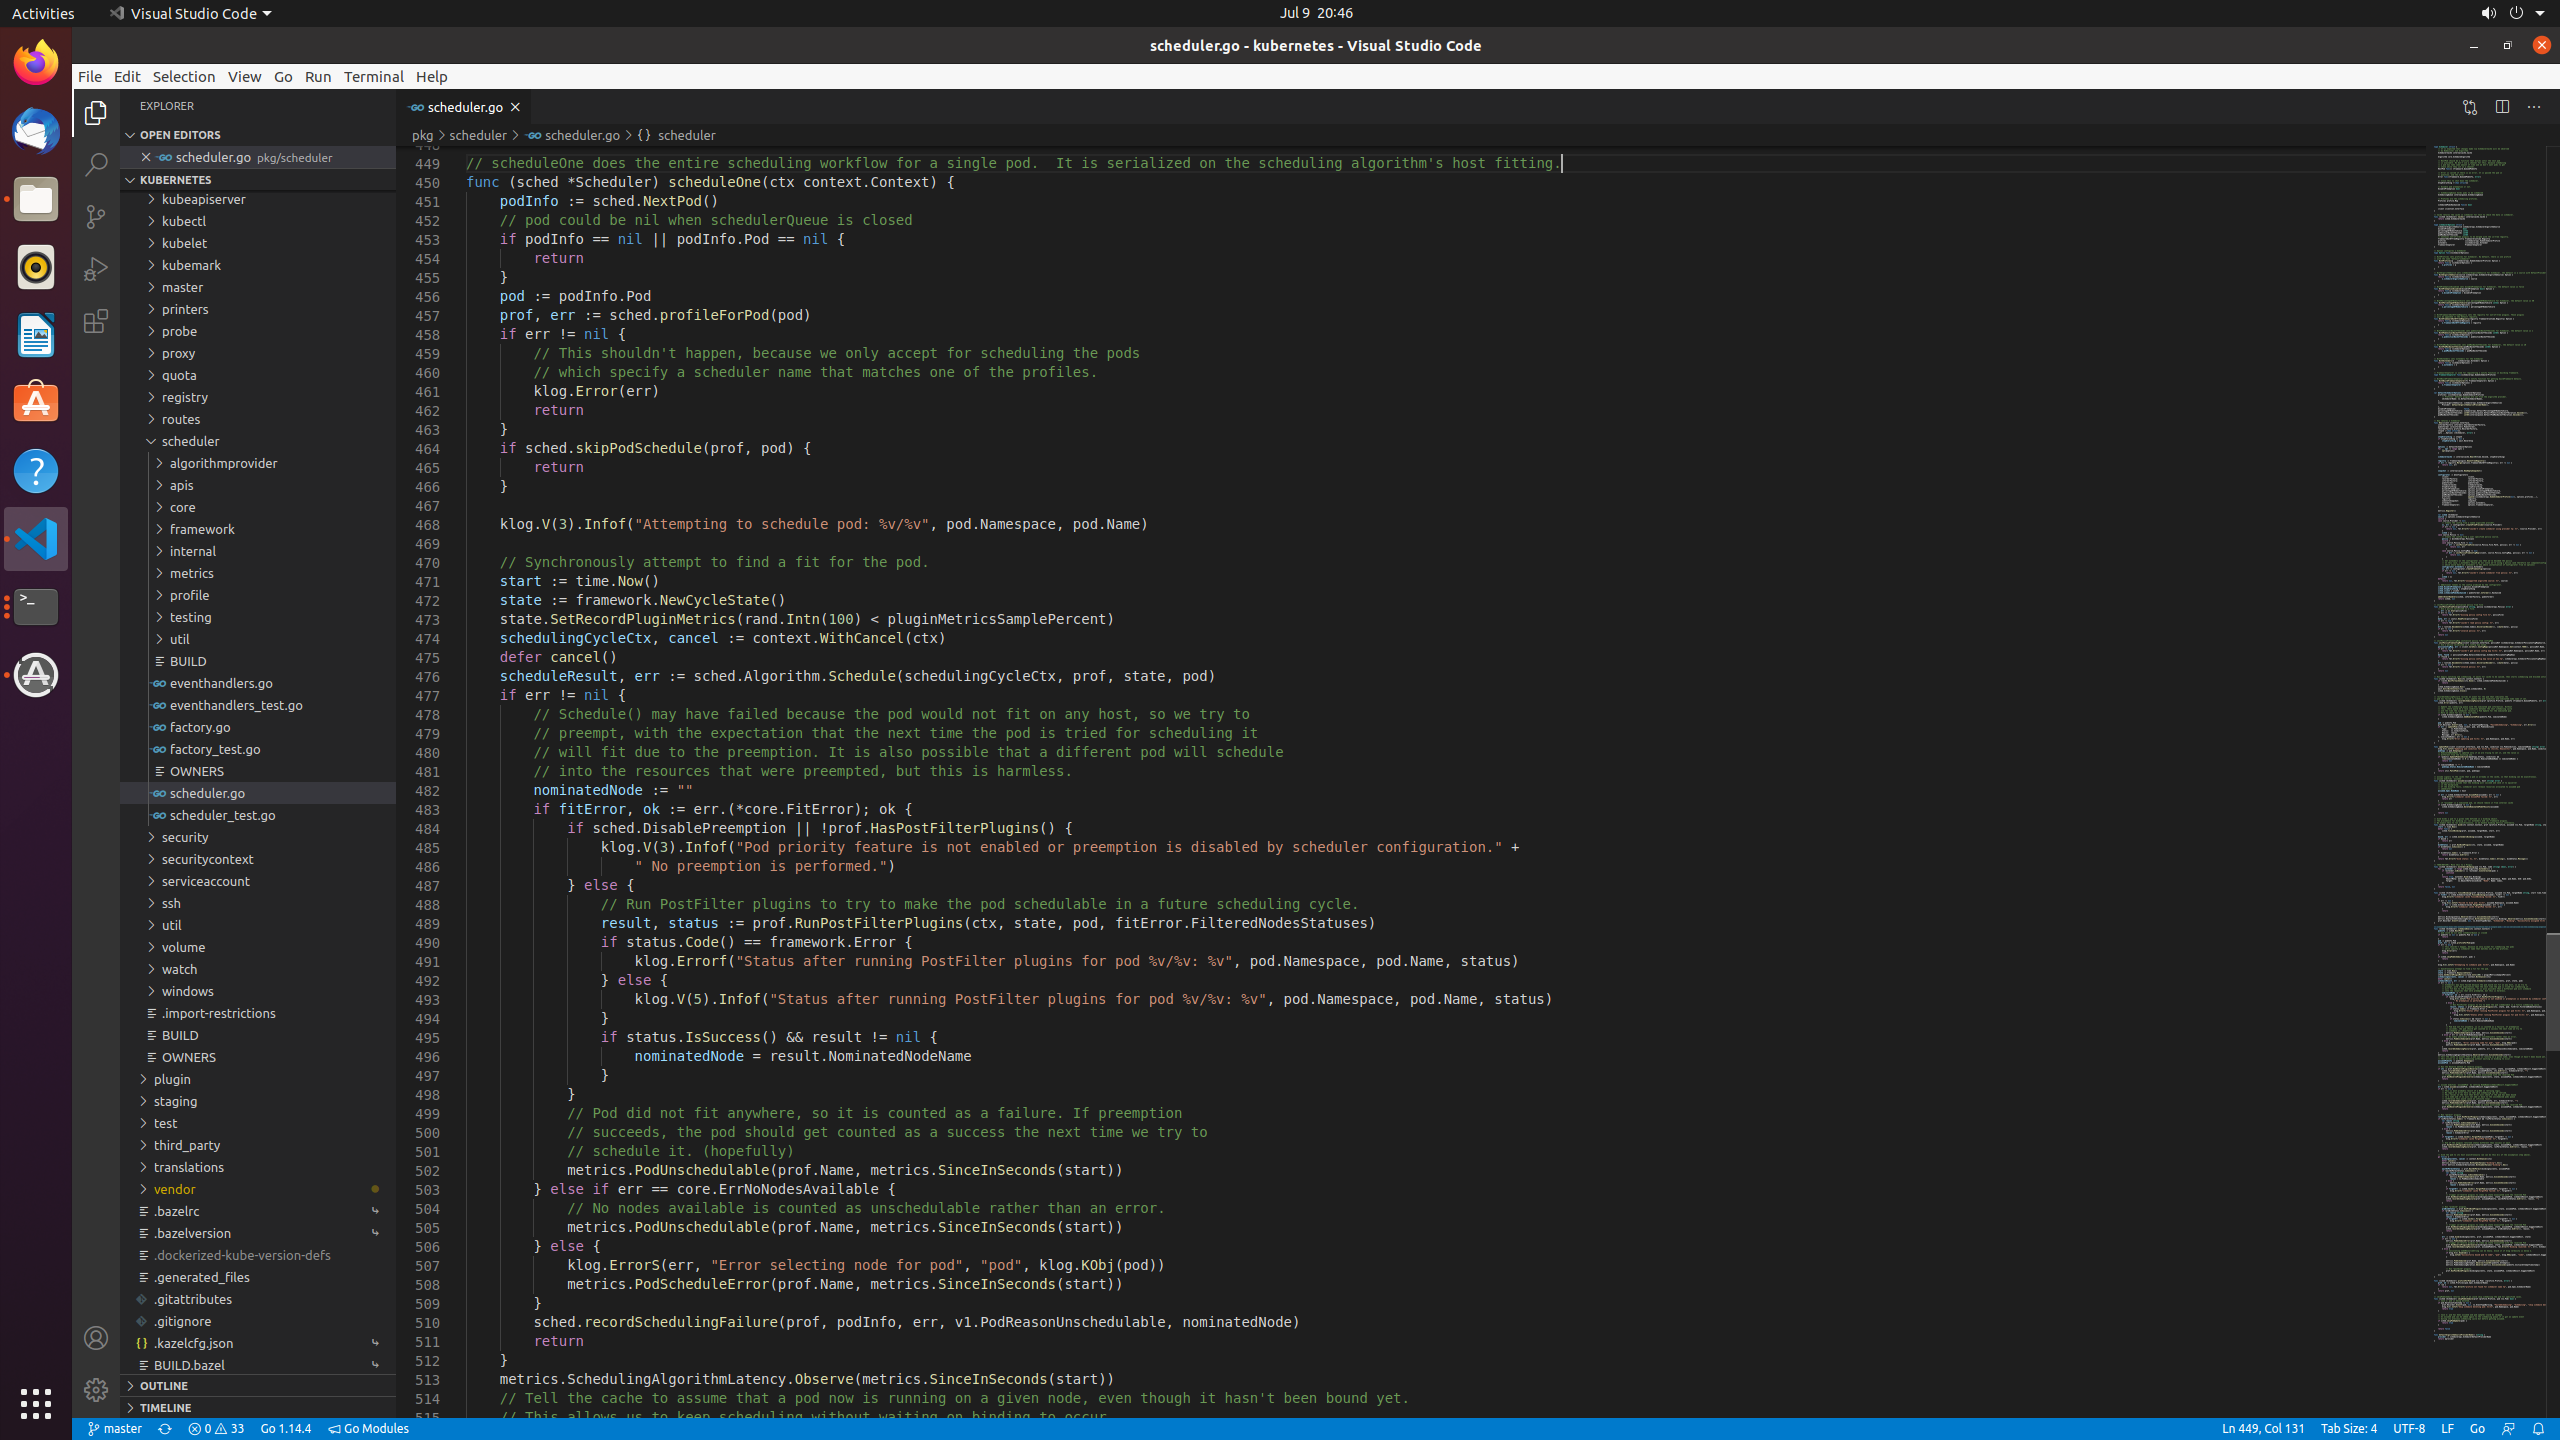Open the Explorer view in activity bar

[x=96, y=113]
